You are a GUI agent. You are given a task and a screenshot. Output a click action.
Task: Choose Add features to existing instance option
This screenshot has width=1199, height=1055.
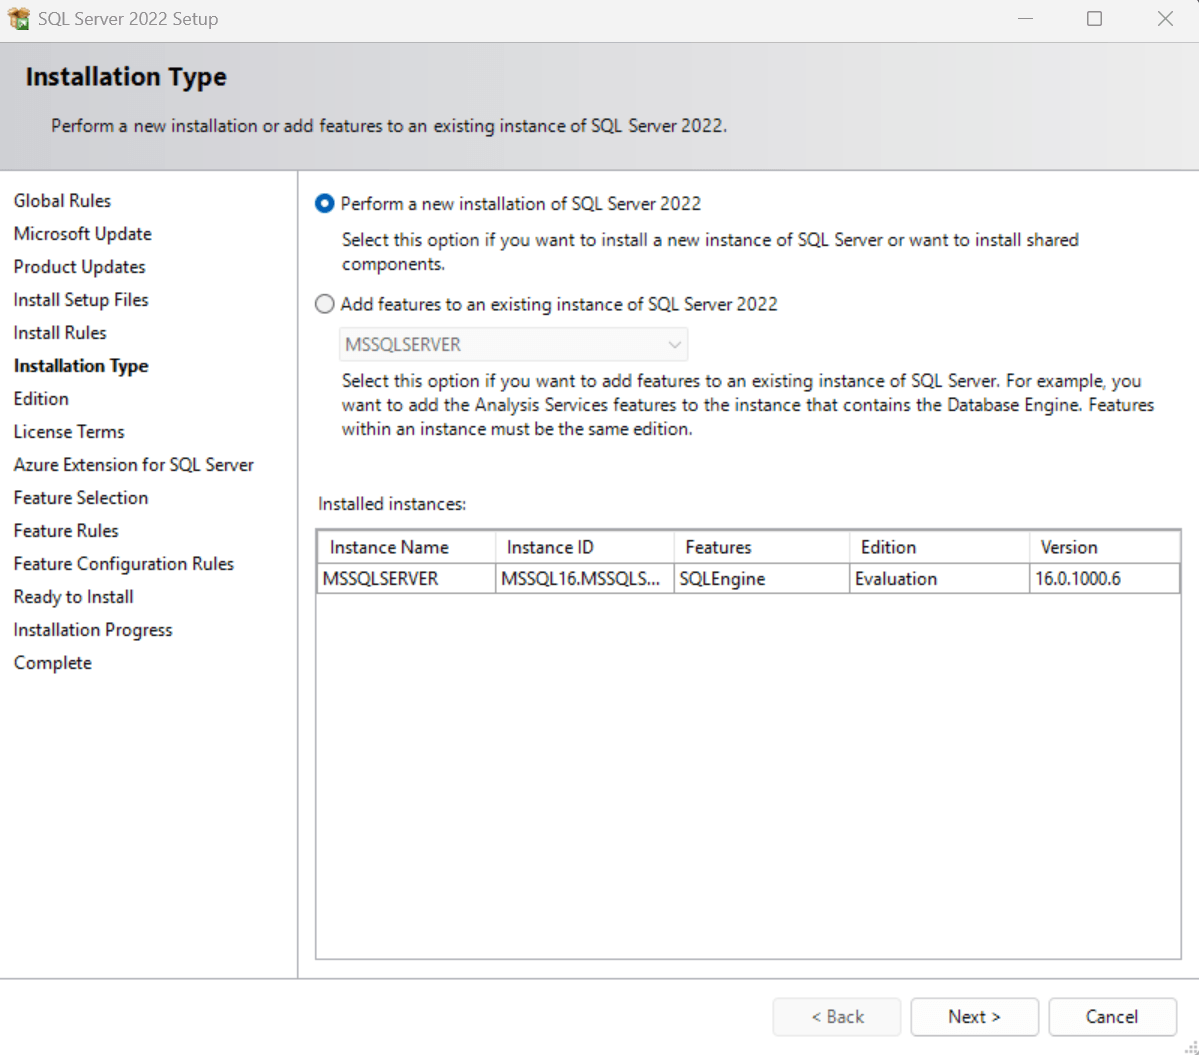point(325,305)
